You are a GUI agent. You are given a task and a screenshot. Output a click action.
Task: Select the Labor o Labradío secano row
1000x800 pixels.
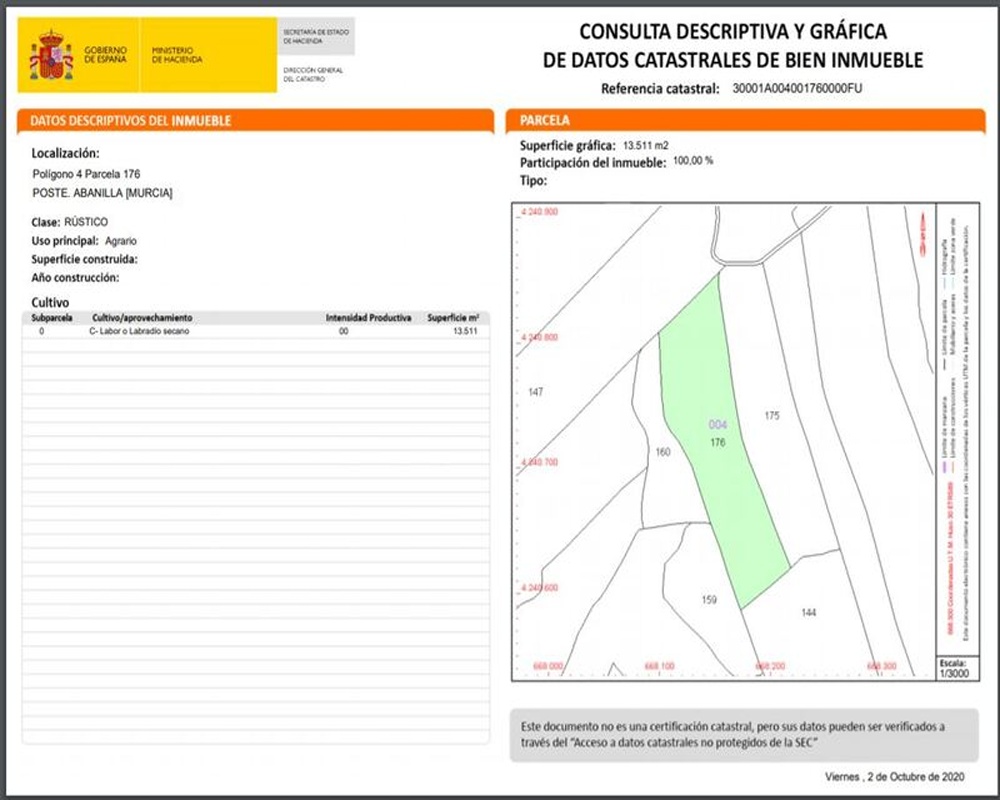pos(256,331)
